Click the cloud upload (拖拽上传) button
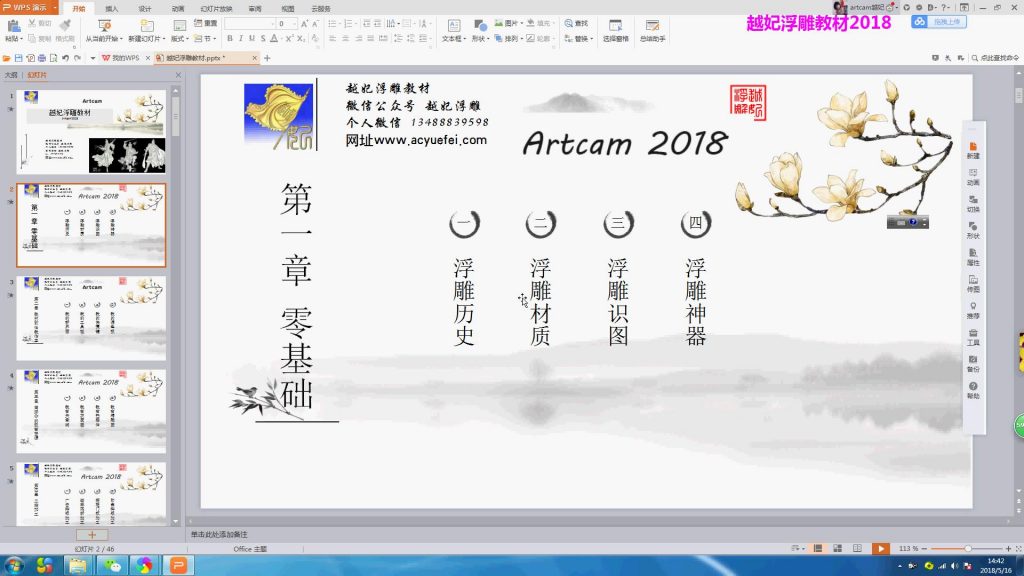Viewport: 1024px width, 576px height. pyautogui.click(x=938, y=22)
